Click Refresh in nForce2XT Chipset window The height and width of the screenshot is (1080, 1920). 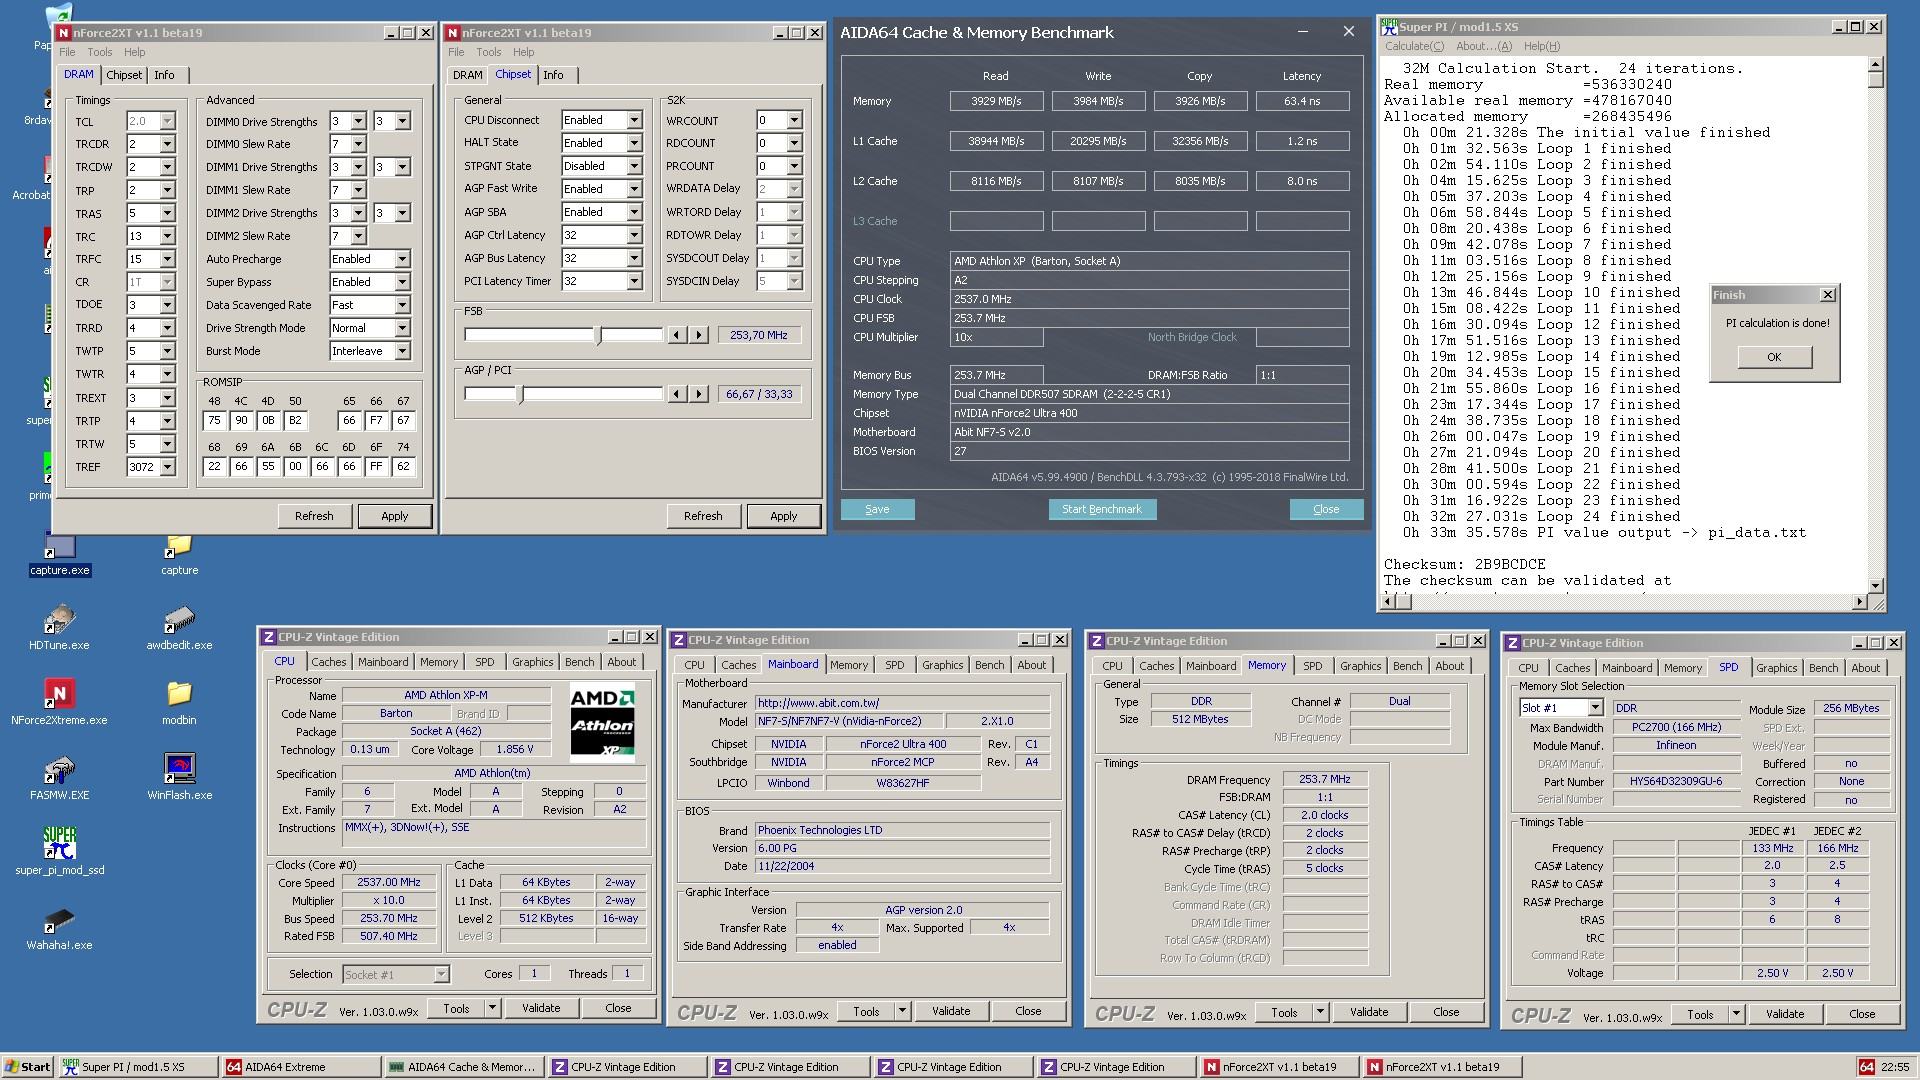coord(703,516)
